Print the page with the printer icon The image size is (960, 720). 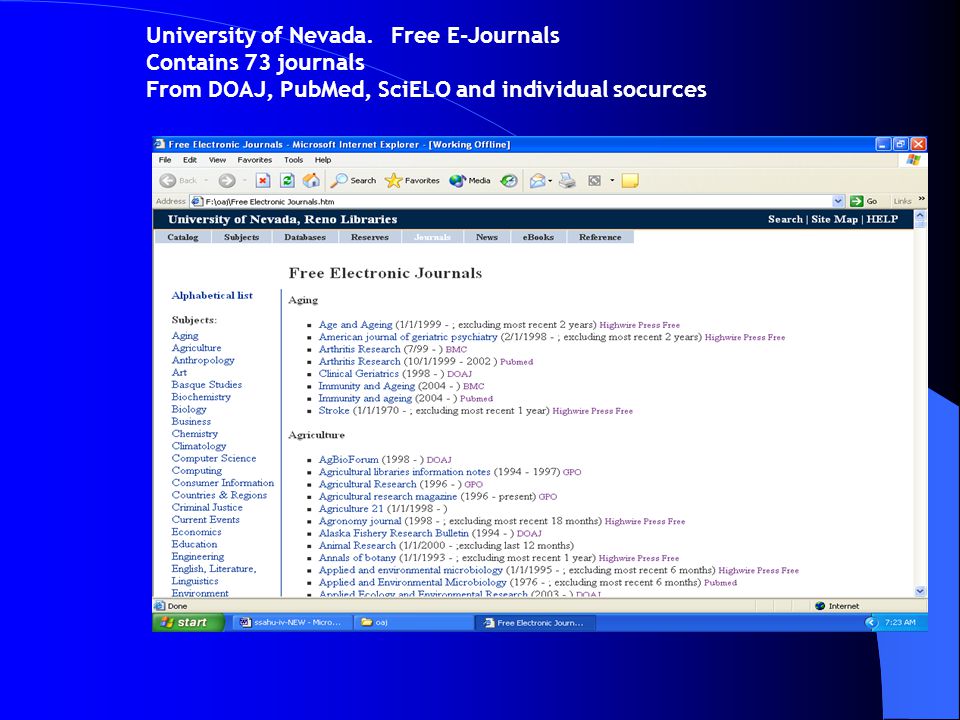(x=568, y=181)
